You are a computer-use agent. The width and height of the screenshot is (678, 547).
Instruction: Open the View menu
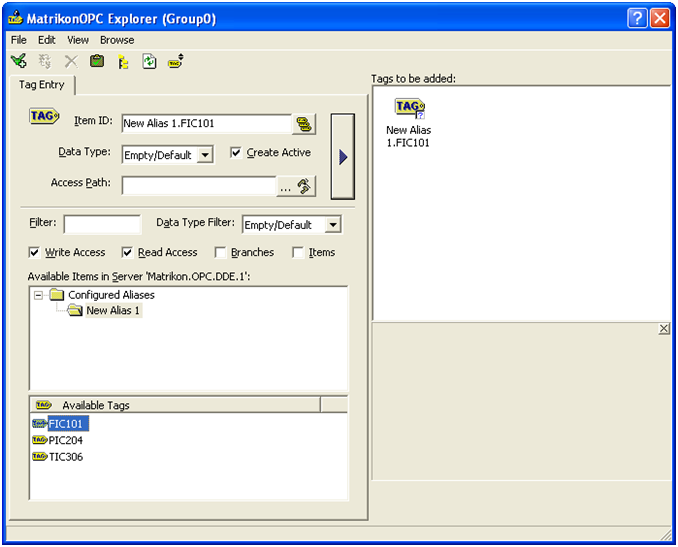tap(78, 40)
